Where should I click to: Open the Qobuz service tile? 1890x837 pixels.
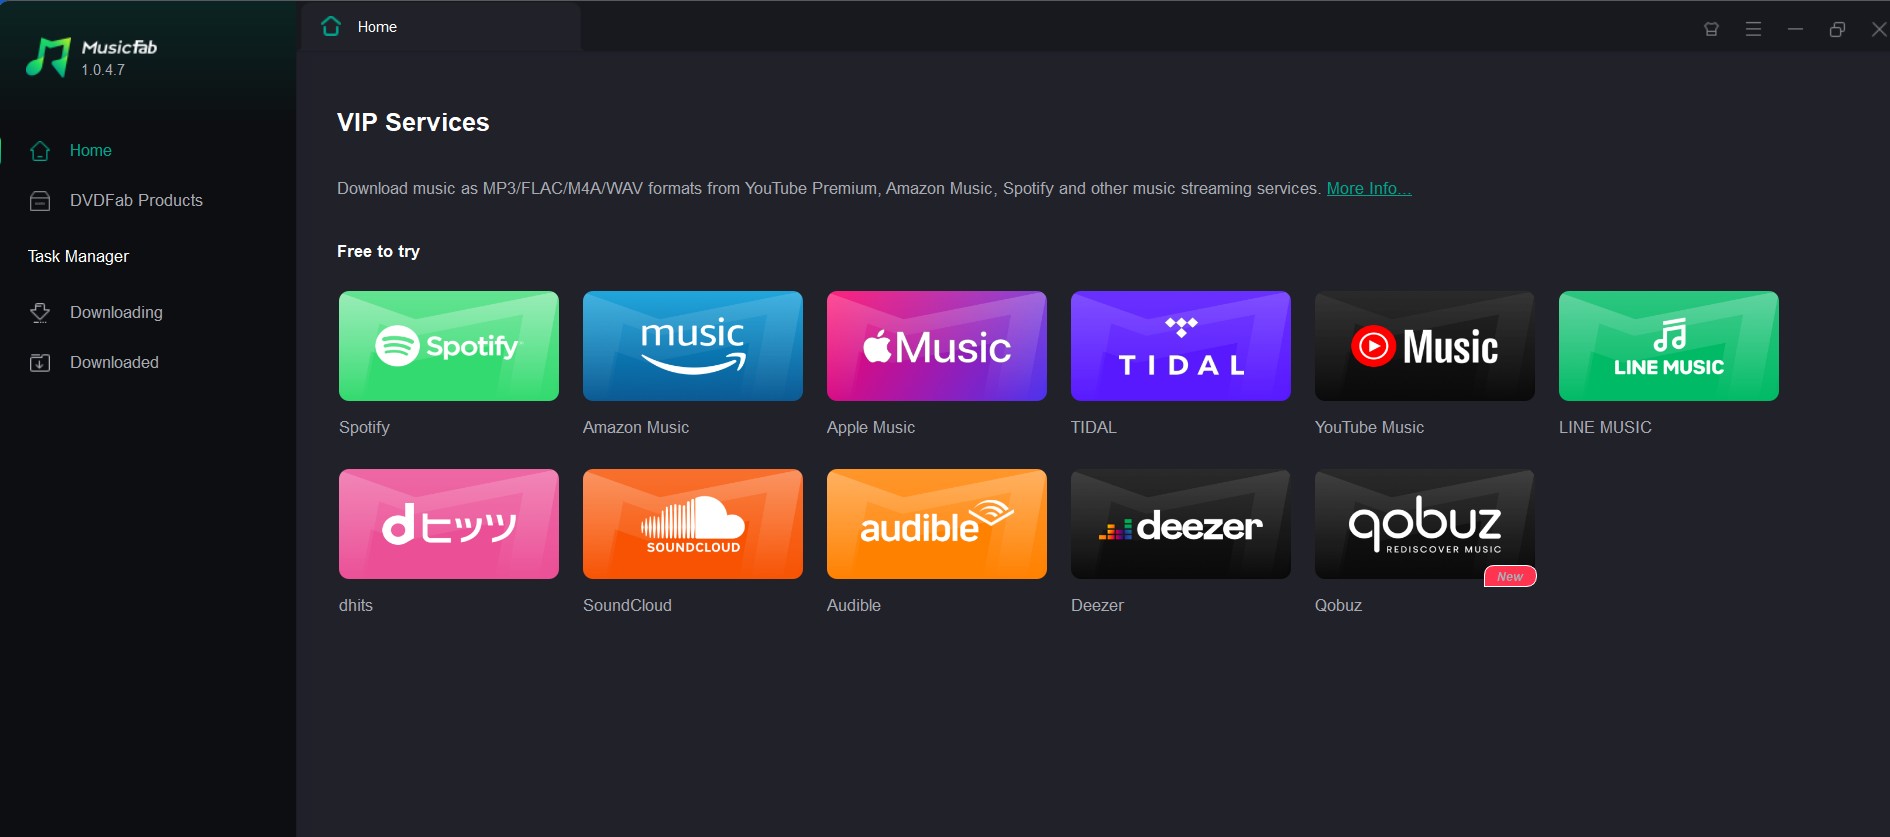click(1425, 524)
